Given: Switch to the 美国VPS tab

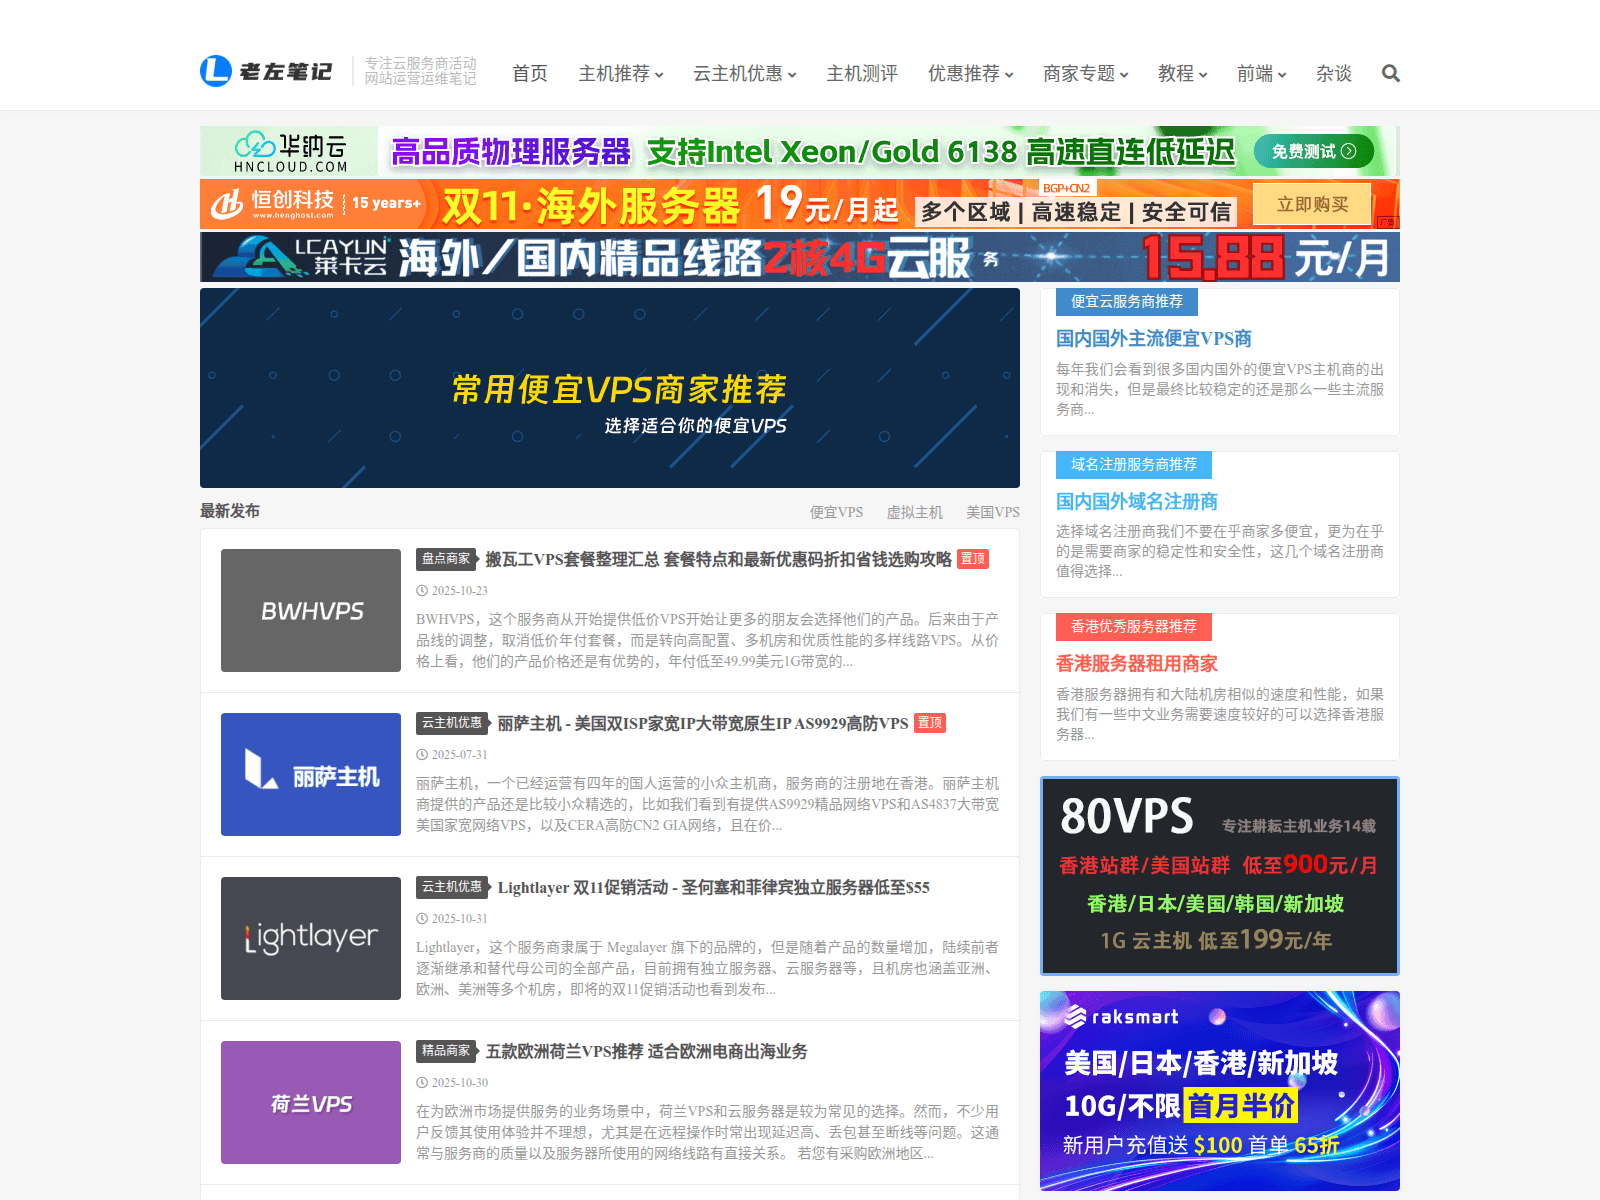Looking at the screenshot, I should (992, 512).
